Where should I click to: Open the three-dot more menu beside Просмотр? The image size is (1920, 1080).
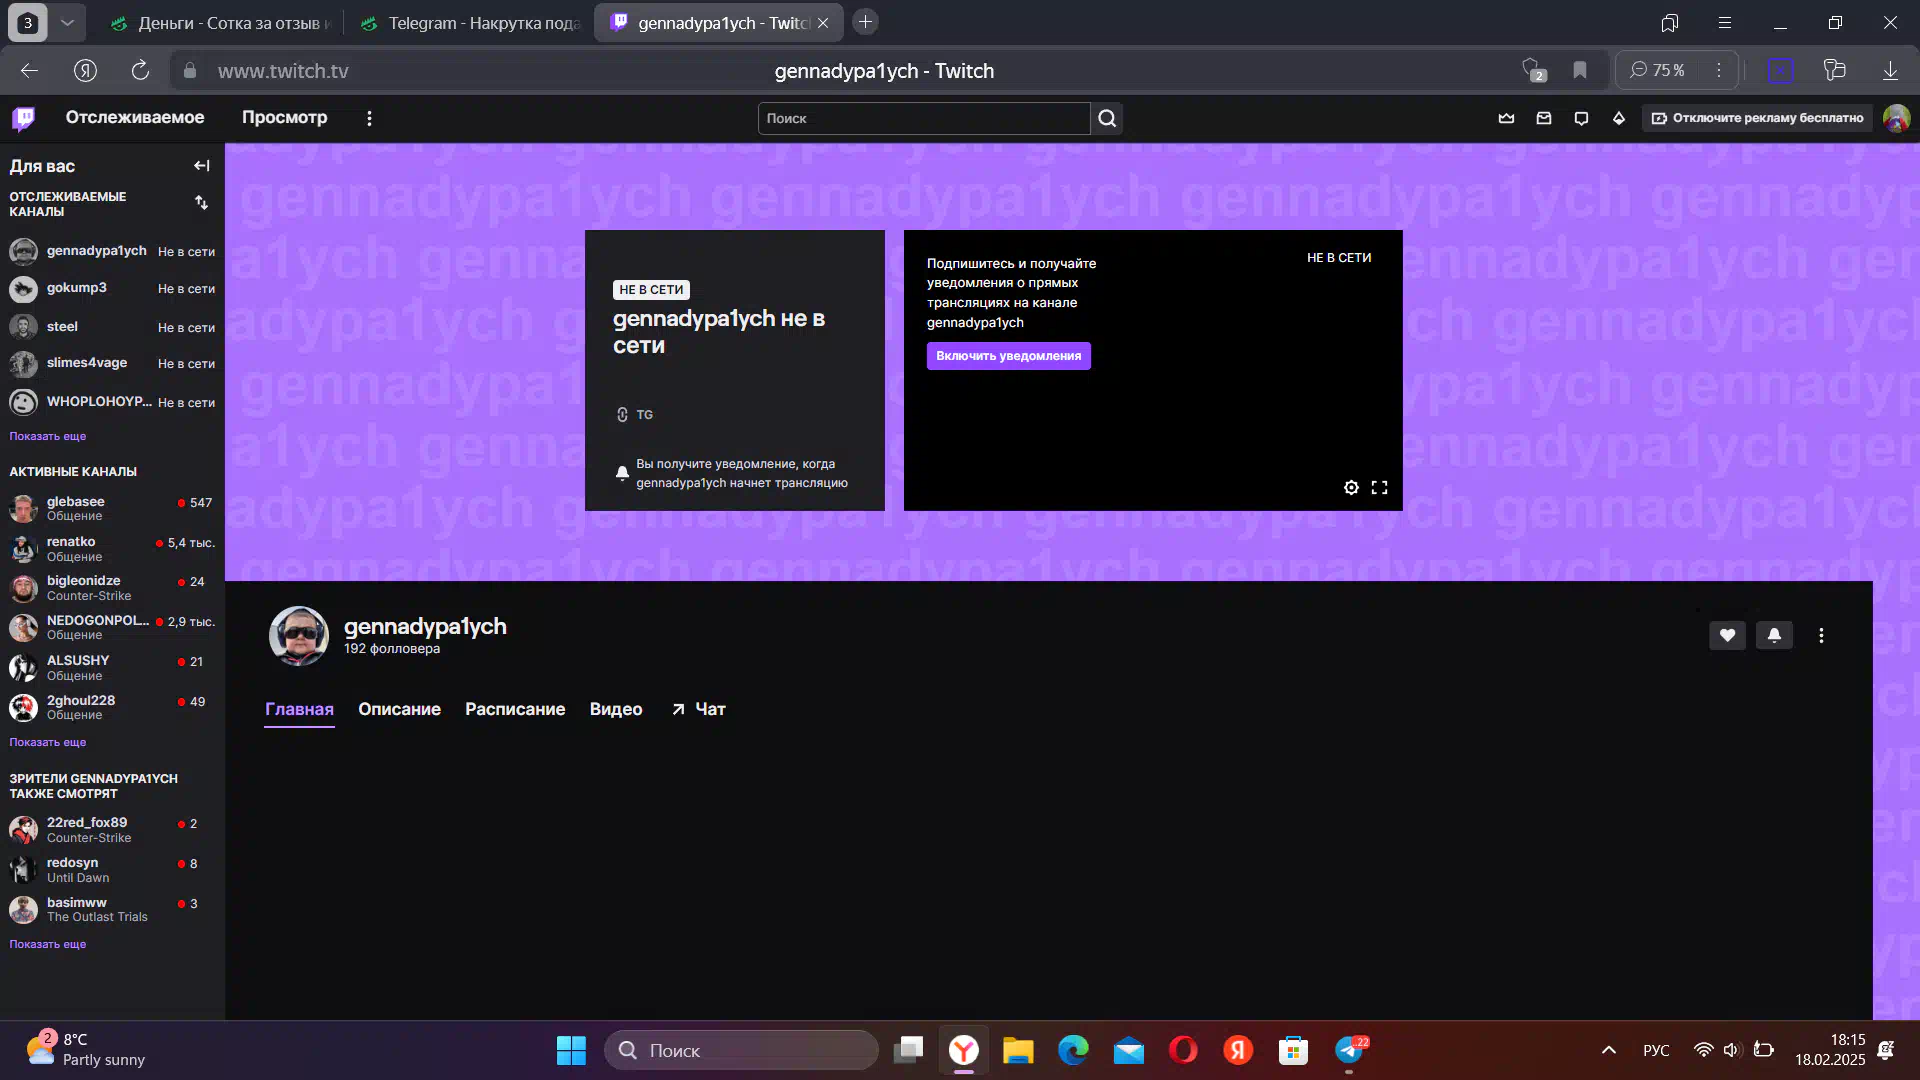[369, 118]
